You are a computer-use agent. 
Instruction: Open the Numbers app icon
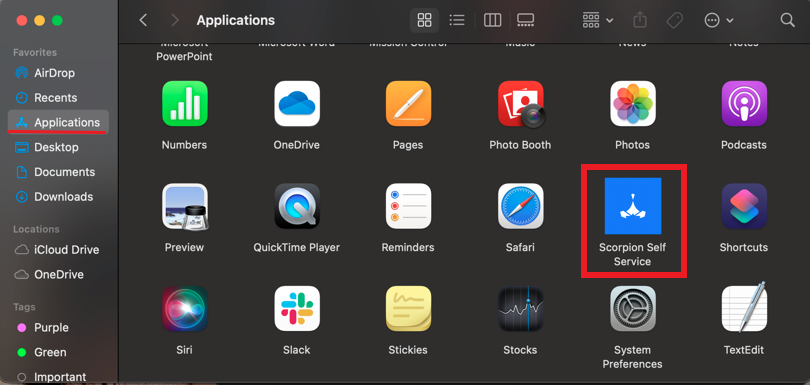point(184,103)
